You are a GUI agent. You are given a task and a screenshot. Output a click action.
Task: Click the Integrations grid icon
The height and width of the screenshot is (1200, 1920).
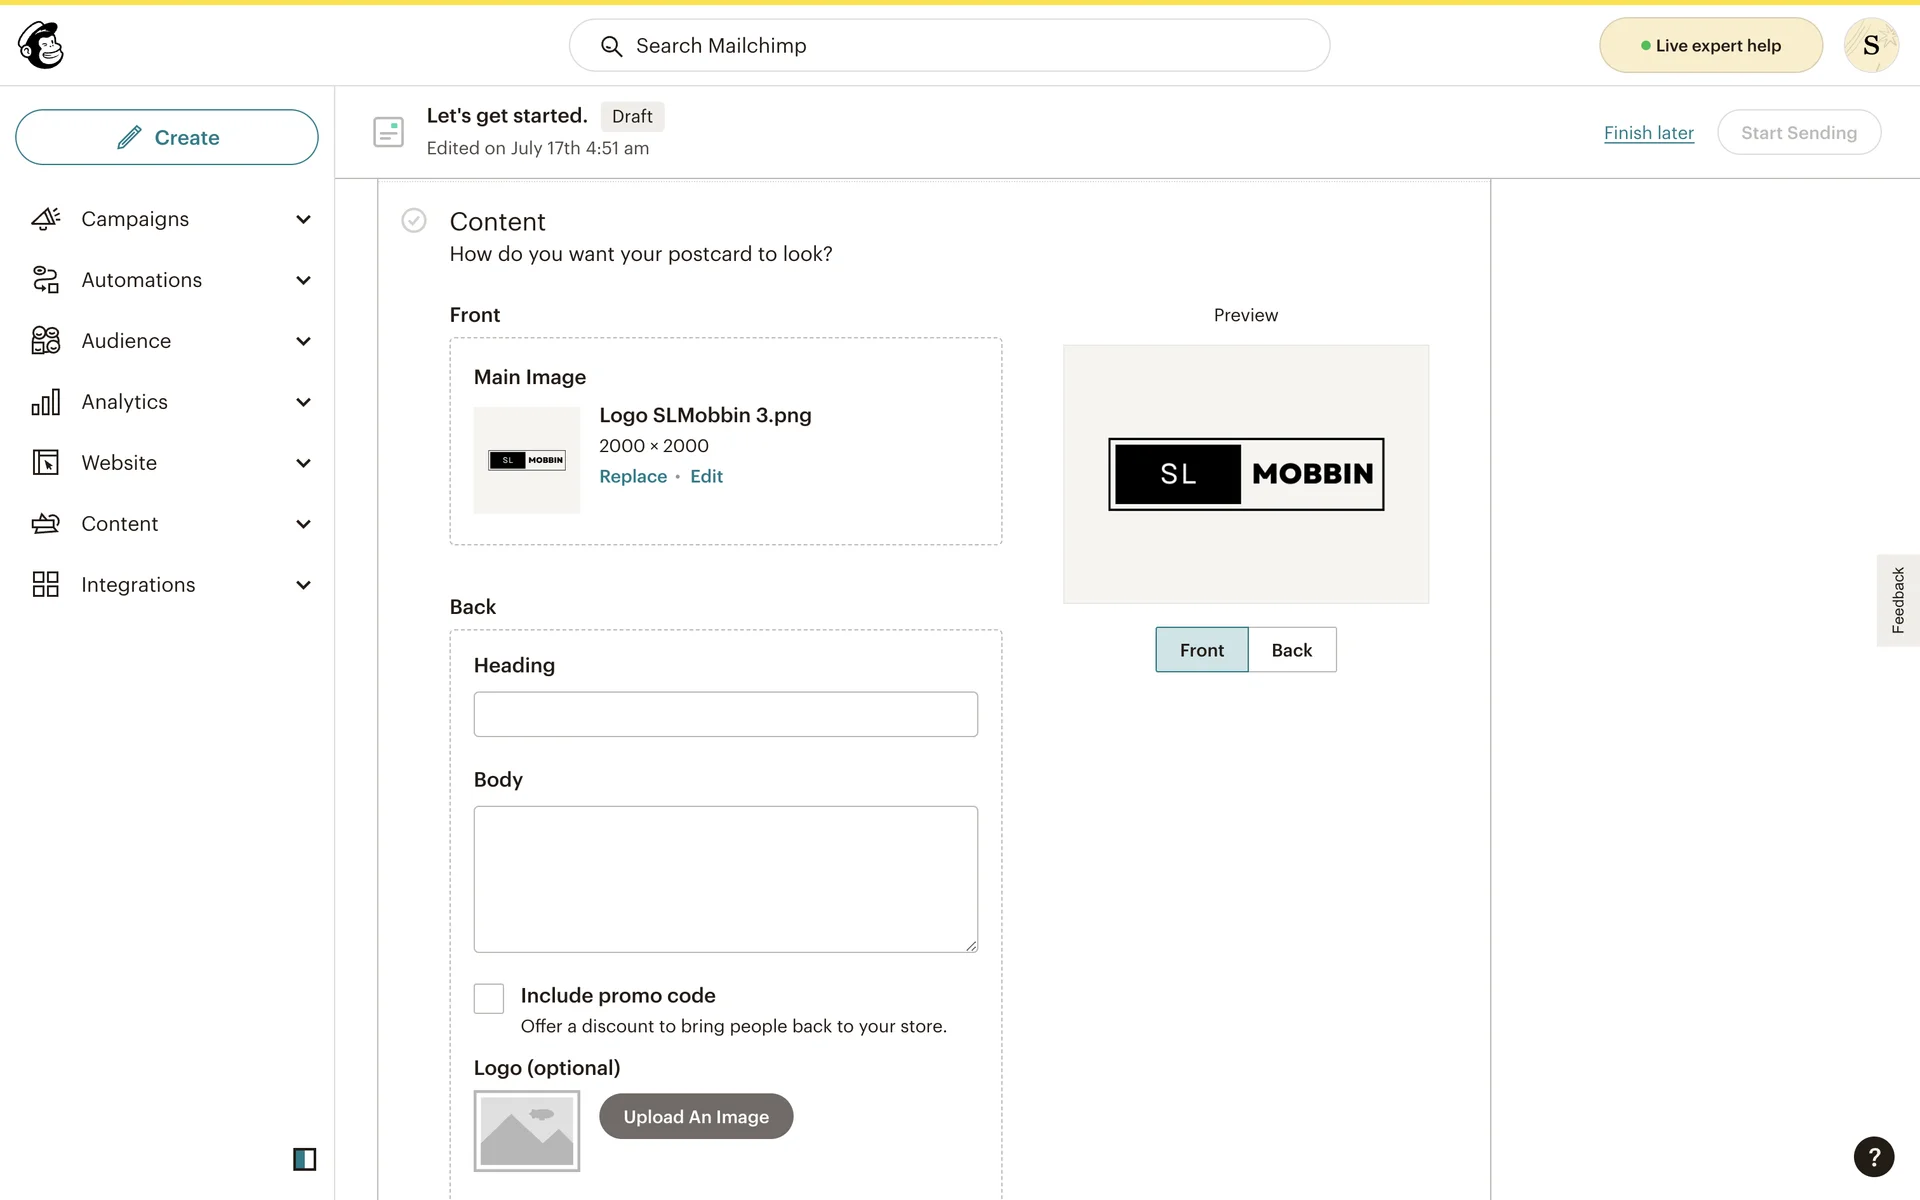tap(45, 585)
